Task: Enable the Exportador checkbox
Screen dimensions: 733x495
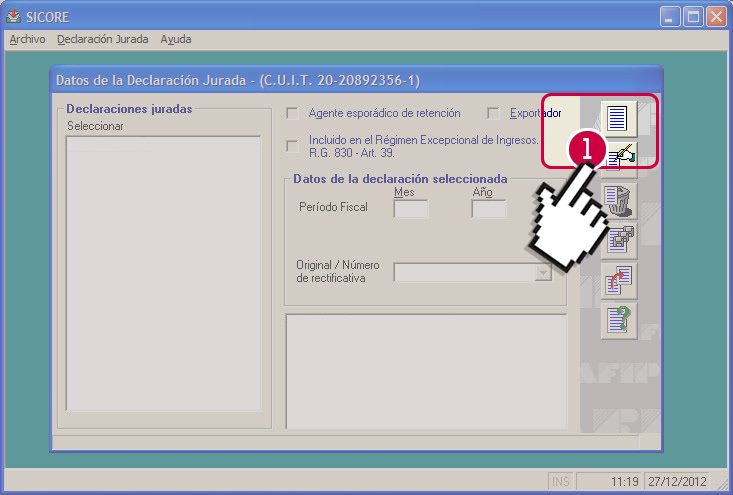Action: click(493, 113)
